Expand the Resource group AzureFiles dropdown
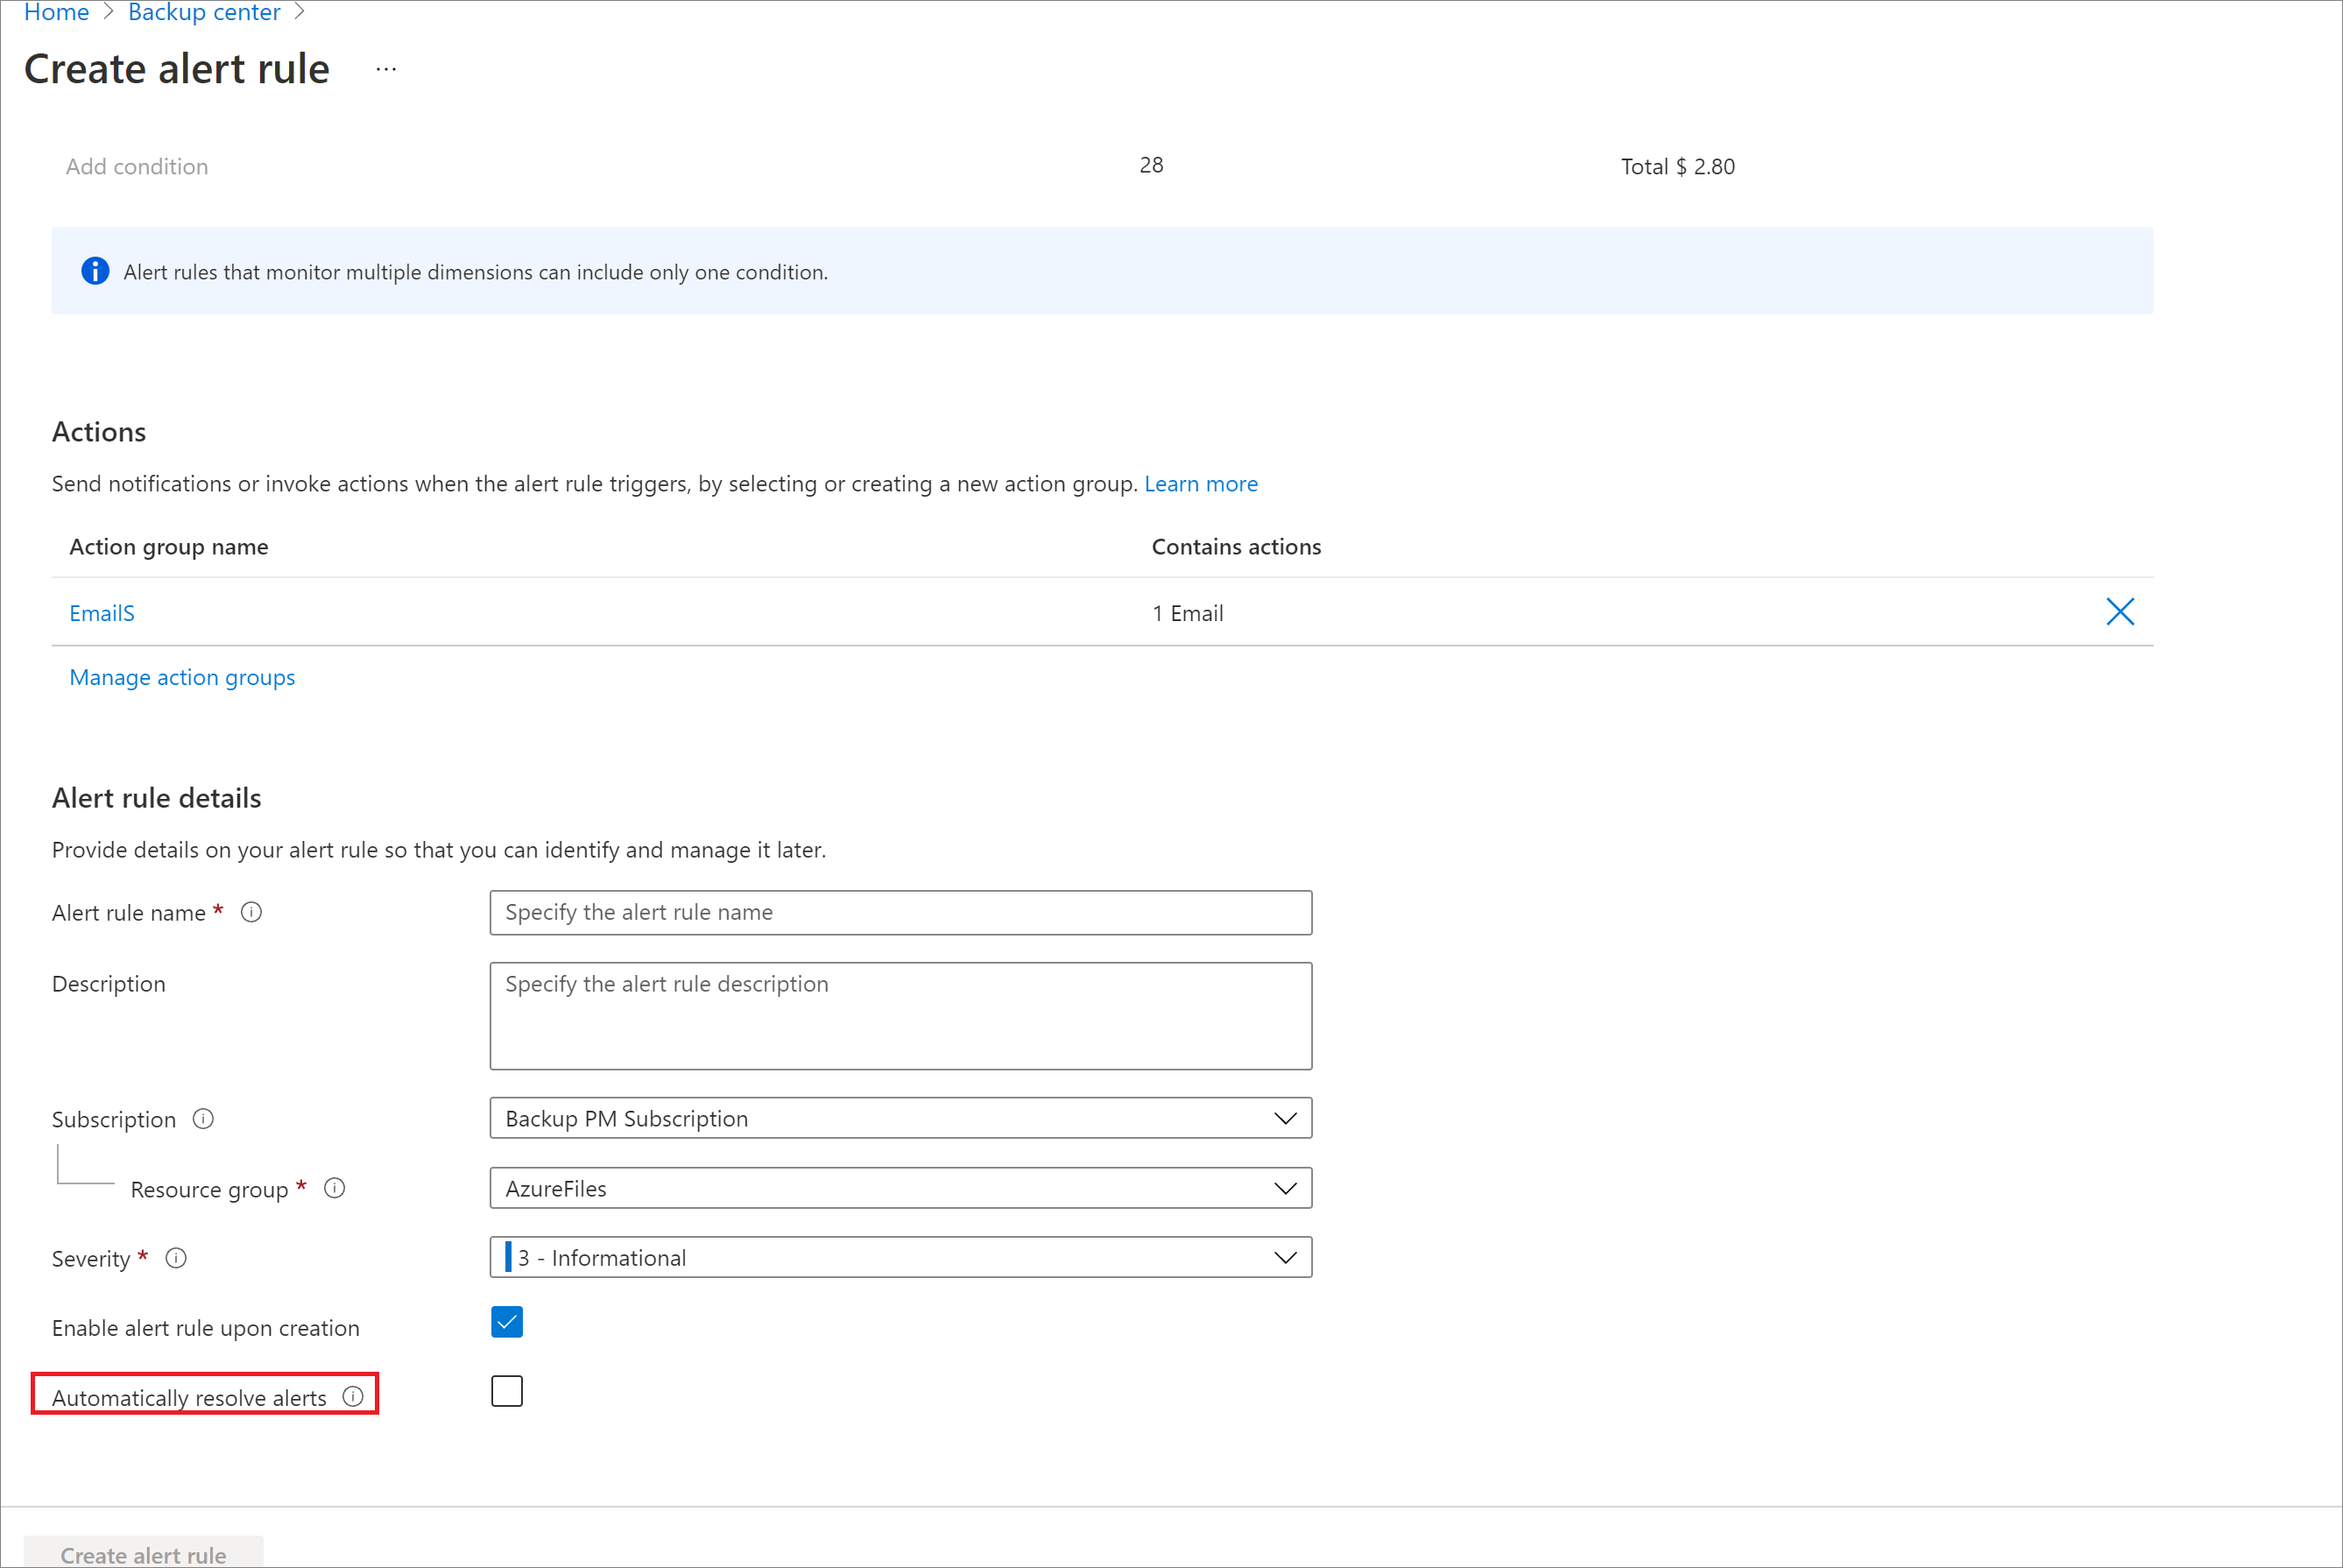The width and height of the screenshot is (2343, 1568). tap(1281, 1188)
